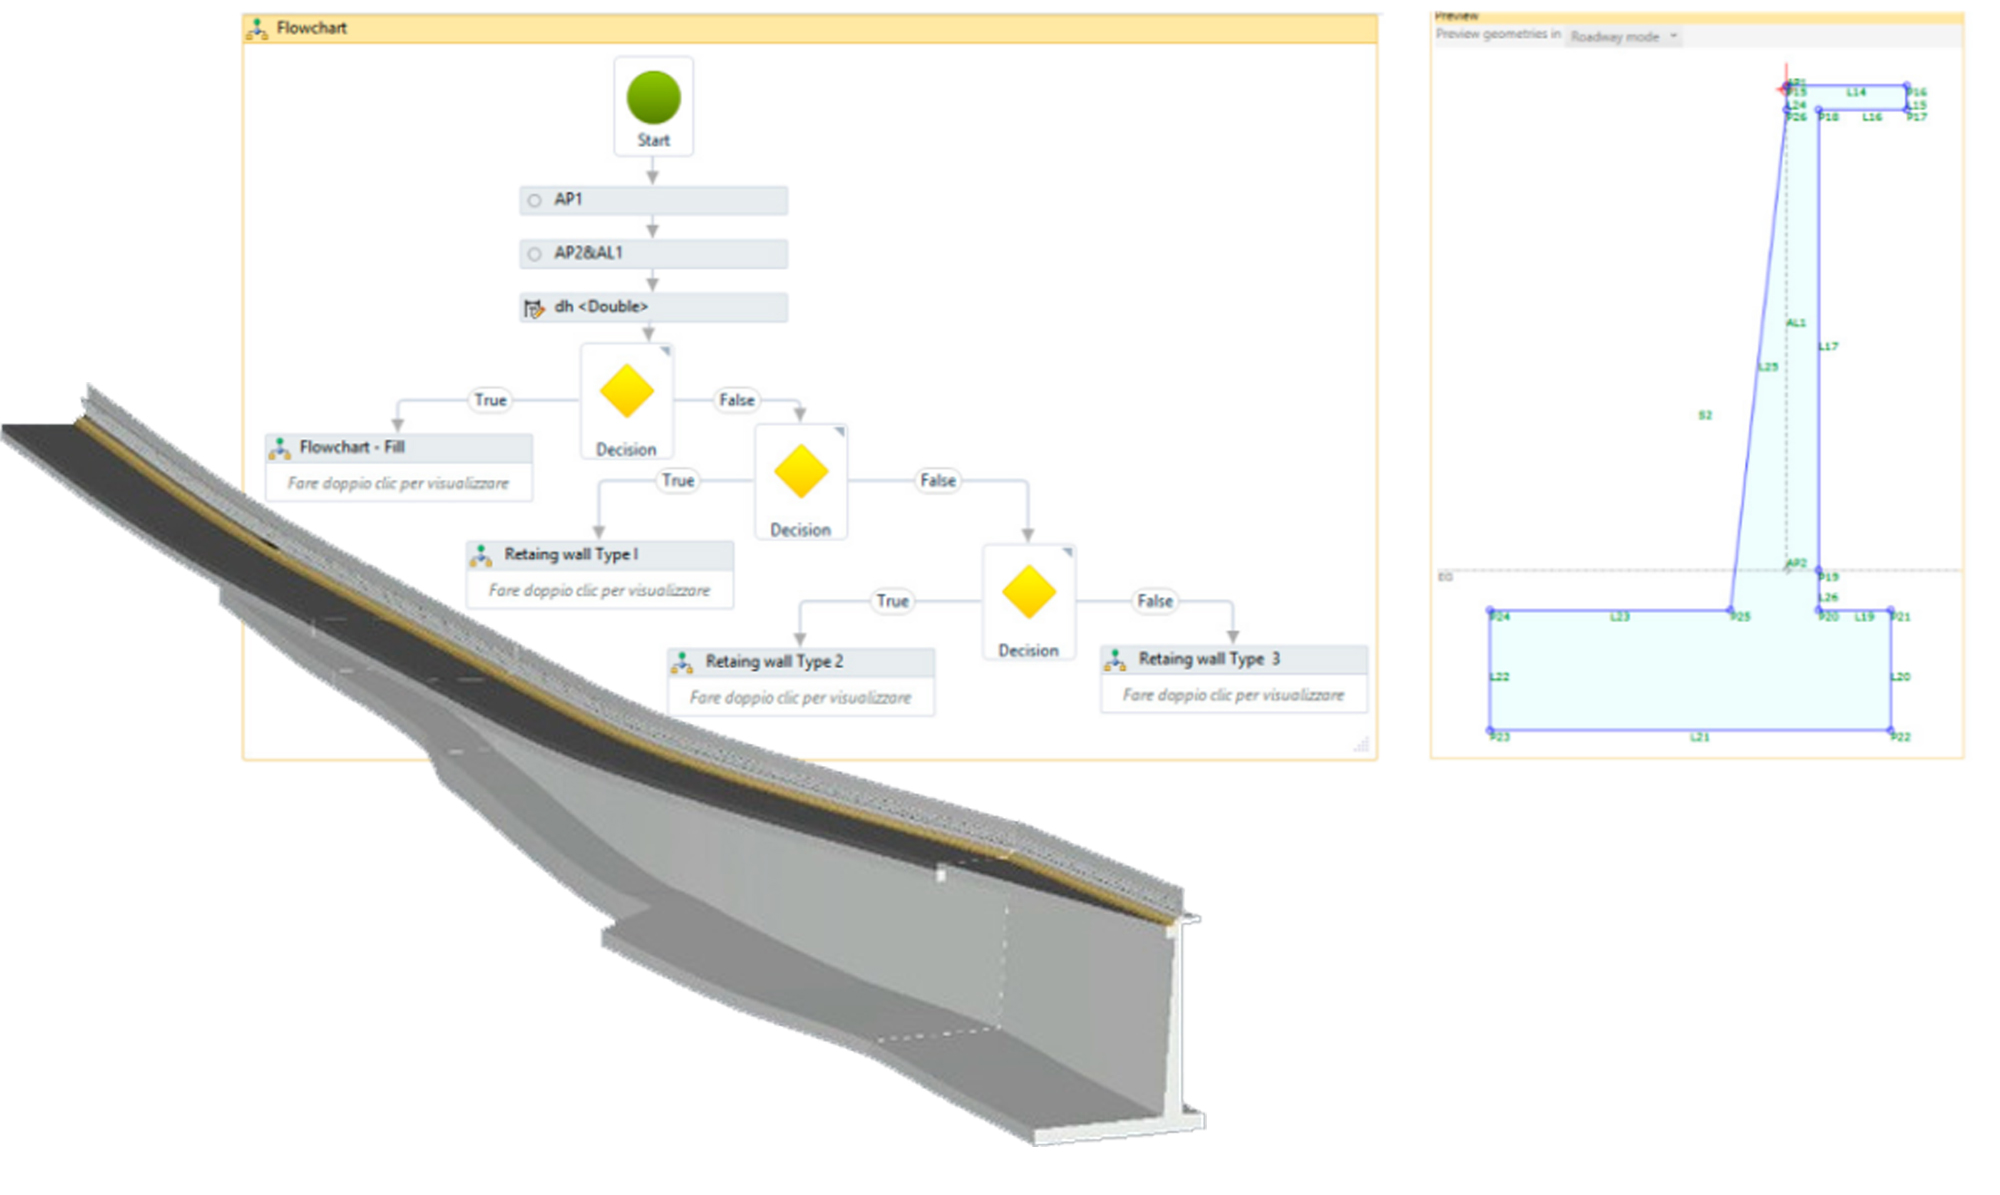Select point P23 at footing bottom-left corner

tap(1491, 731)
